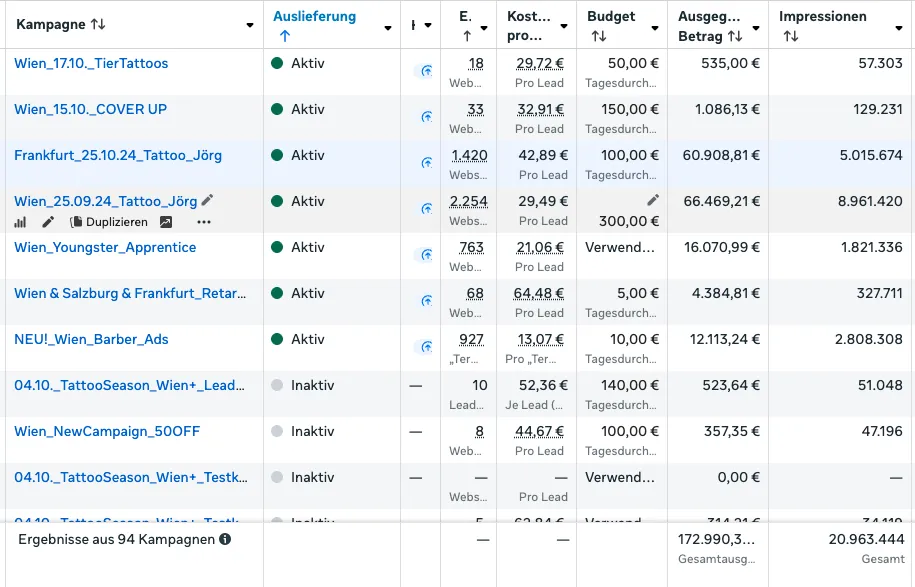Click the export arrow icon beside Duplizieren

pos(166,222)
